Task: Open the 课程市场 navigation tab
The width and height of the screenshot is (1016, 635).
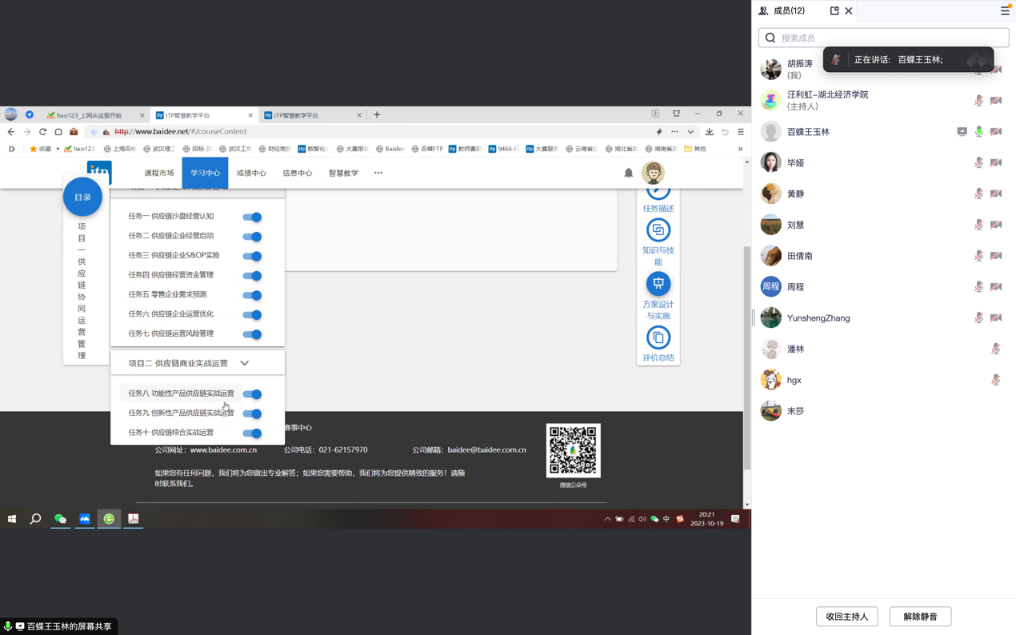Action: coord(159,173)
